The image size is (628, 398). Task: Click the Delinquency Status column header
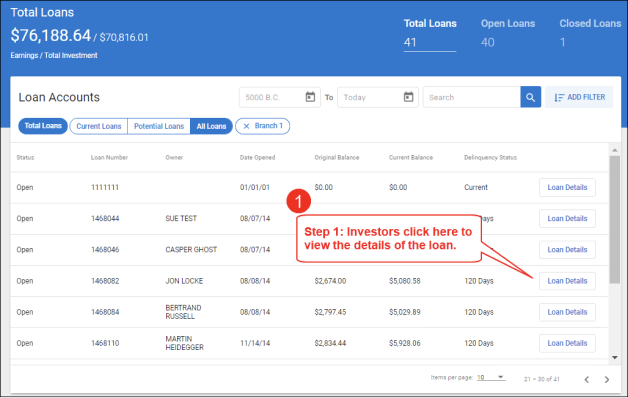(x=490, y=157)
